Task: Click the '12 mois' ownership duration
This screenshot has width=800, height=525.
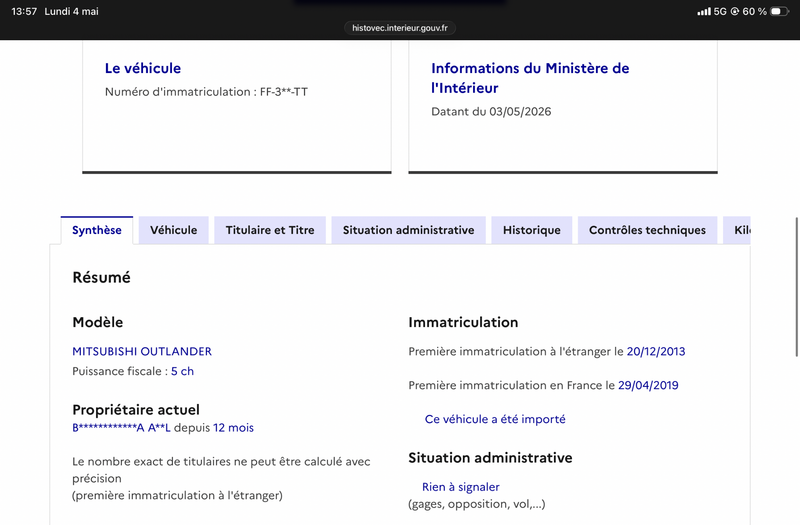Action: pos(233,428)
